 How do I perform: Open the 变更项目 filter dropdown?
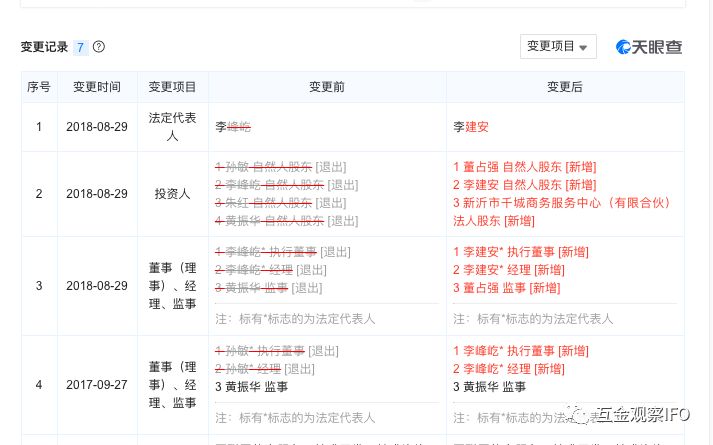557,46
